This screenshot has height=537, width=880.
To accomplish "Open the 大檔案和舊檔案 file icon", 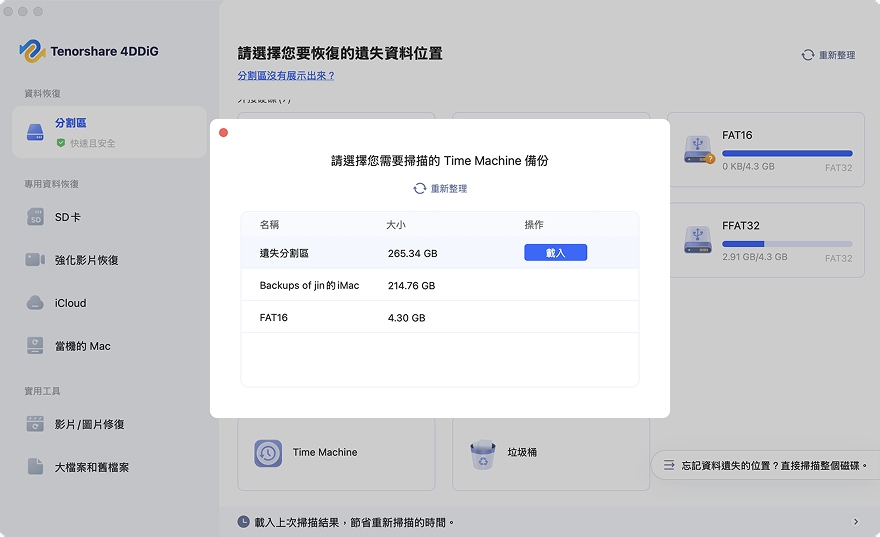I will pos(35,466).
